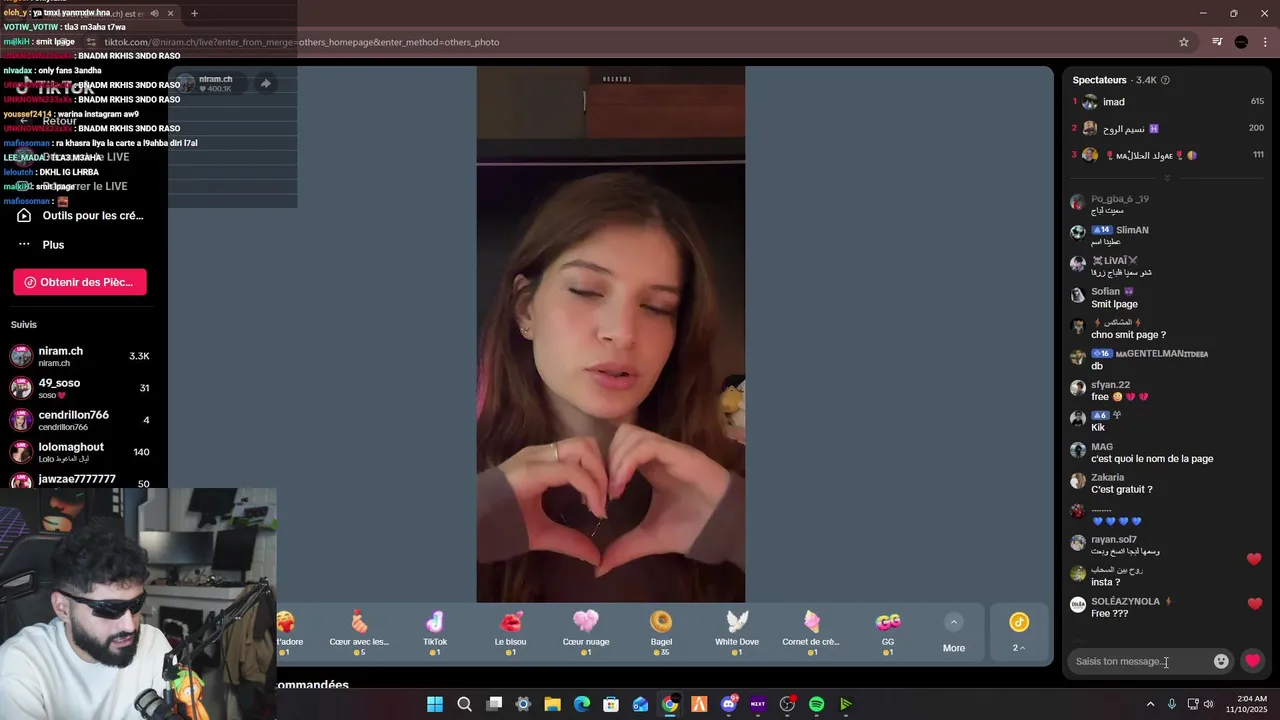
Task: Click Obtenir des Pièces button
Action: 80,282
